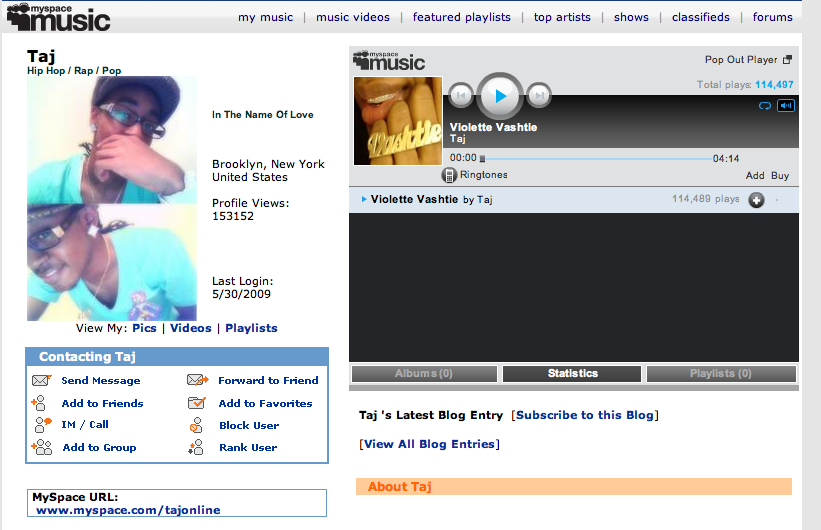This screenshot has height=530, width=821.
Task: Click the Send Message envelope icon
Action: coord(41,381)
